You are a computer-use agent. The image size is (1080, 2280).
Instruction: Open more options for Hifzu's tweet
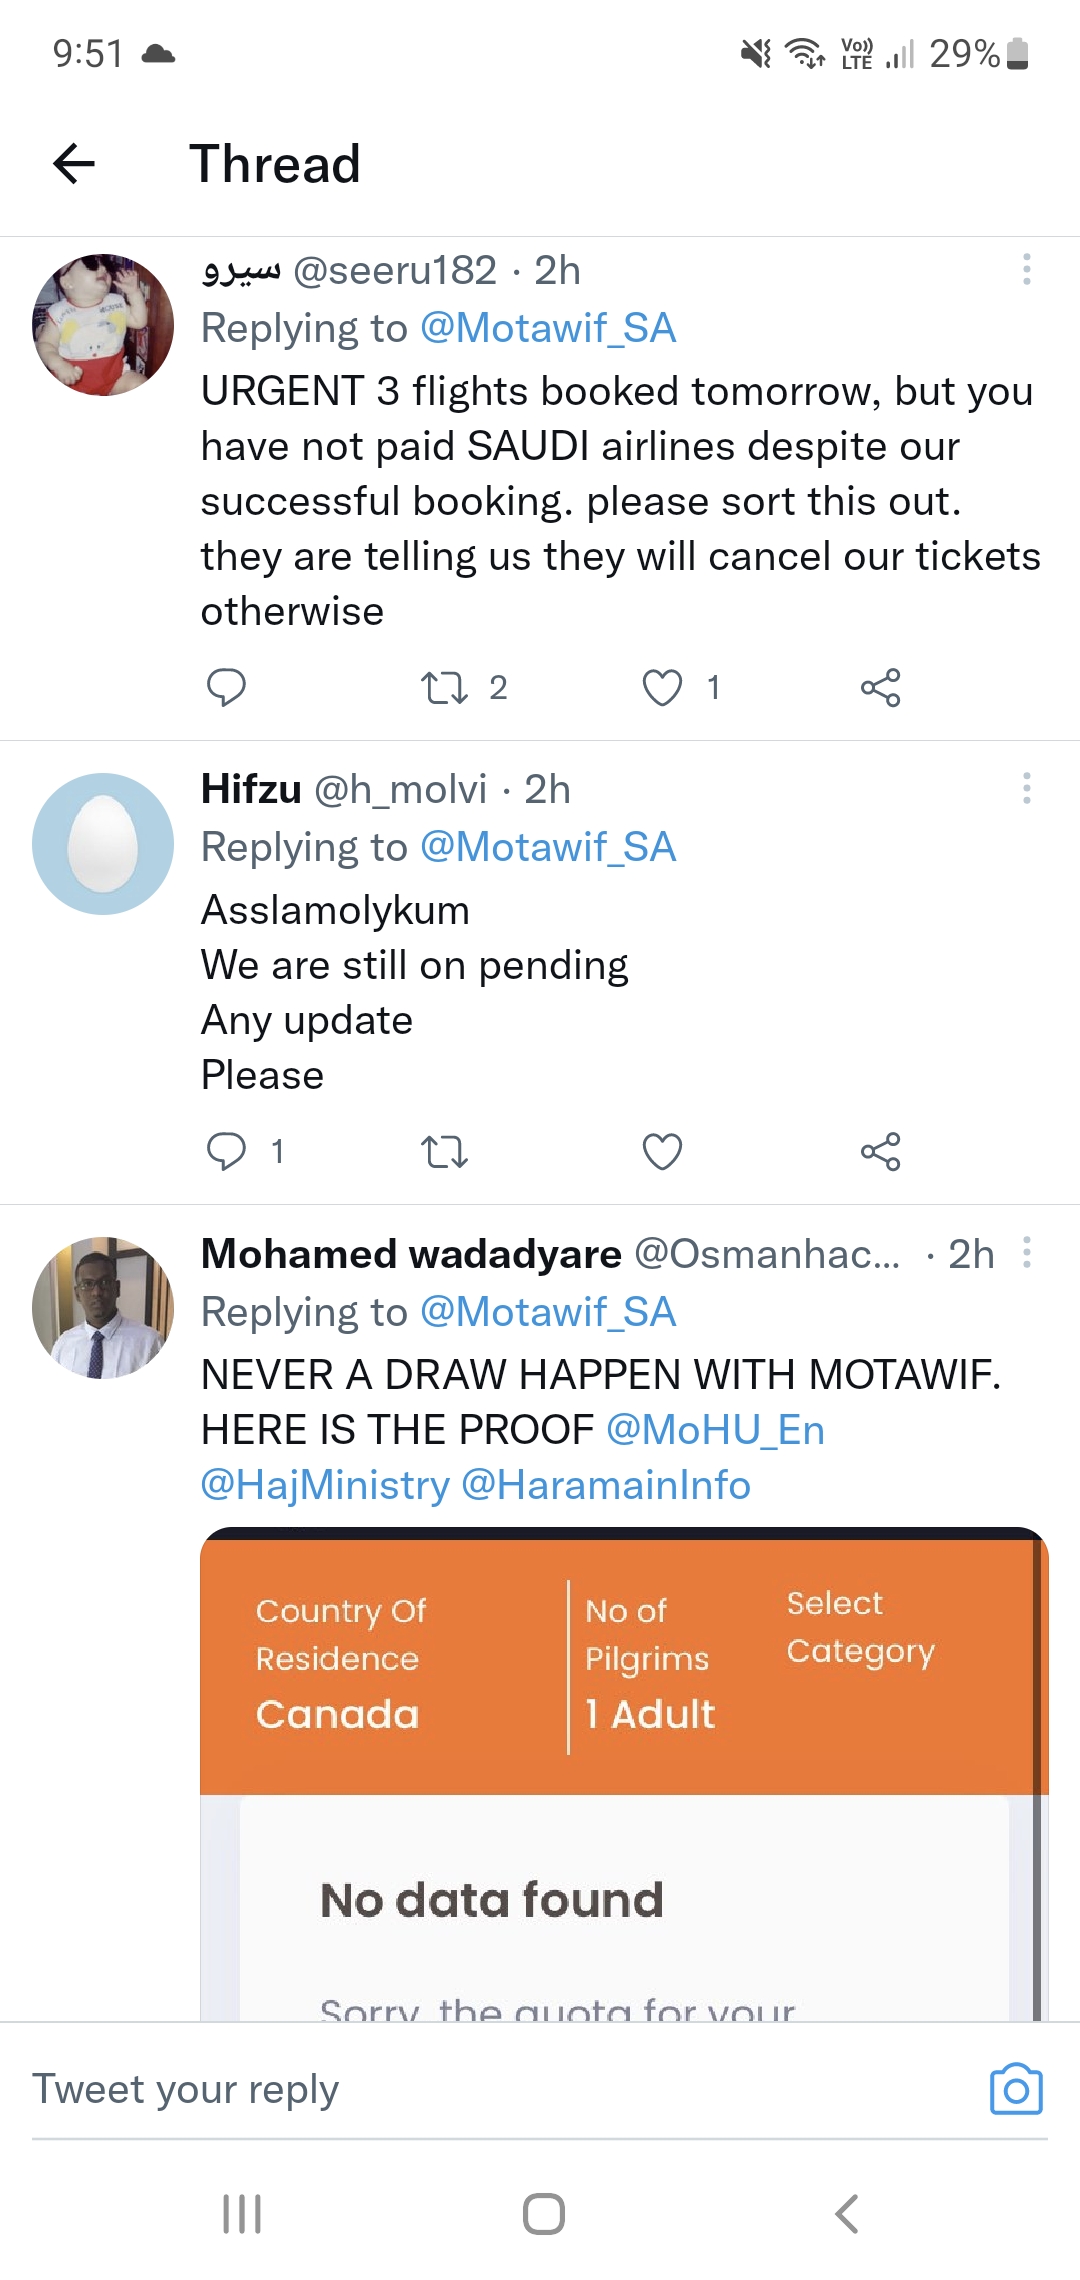tap(1026, 789)
